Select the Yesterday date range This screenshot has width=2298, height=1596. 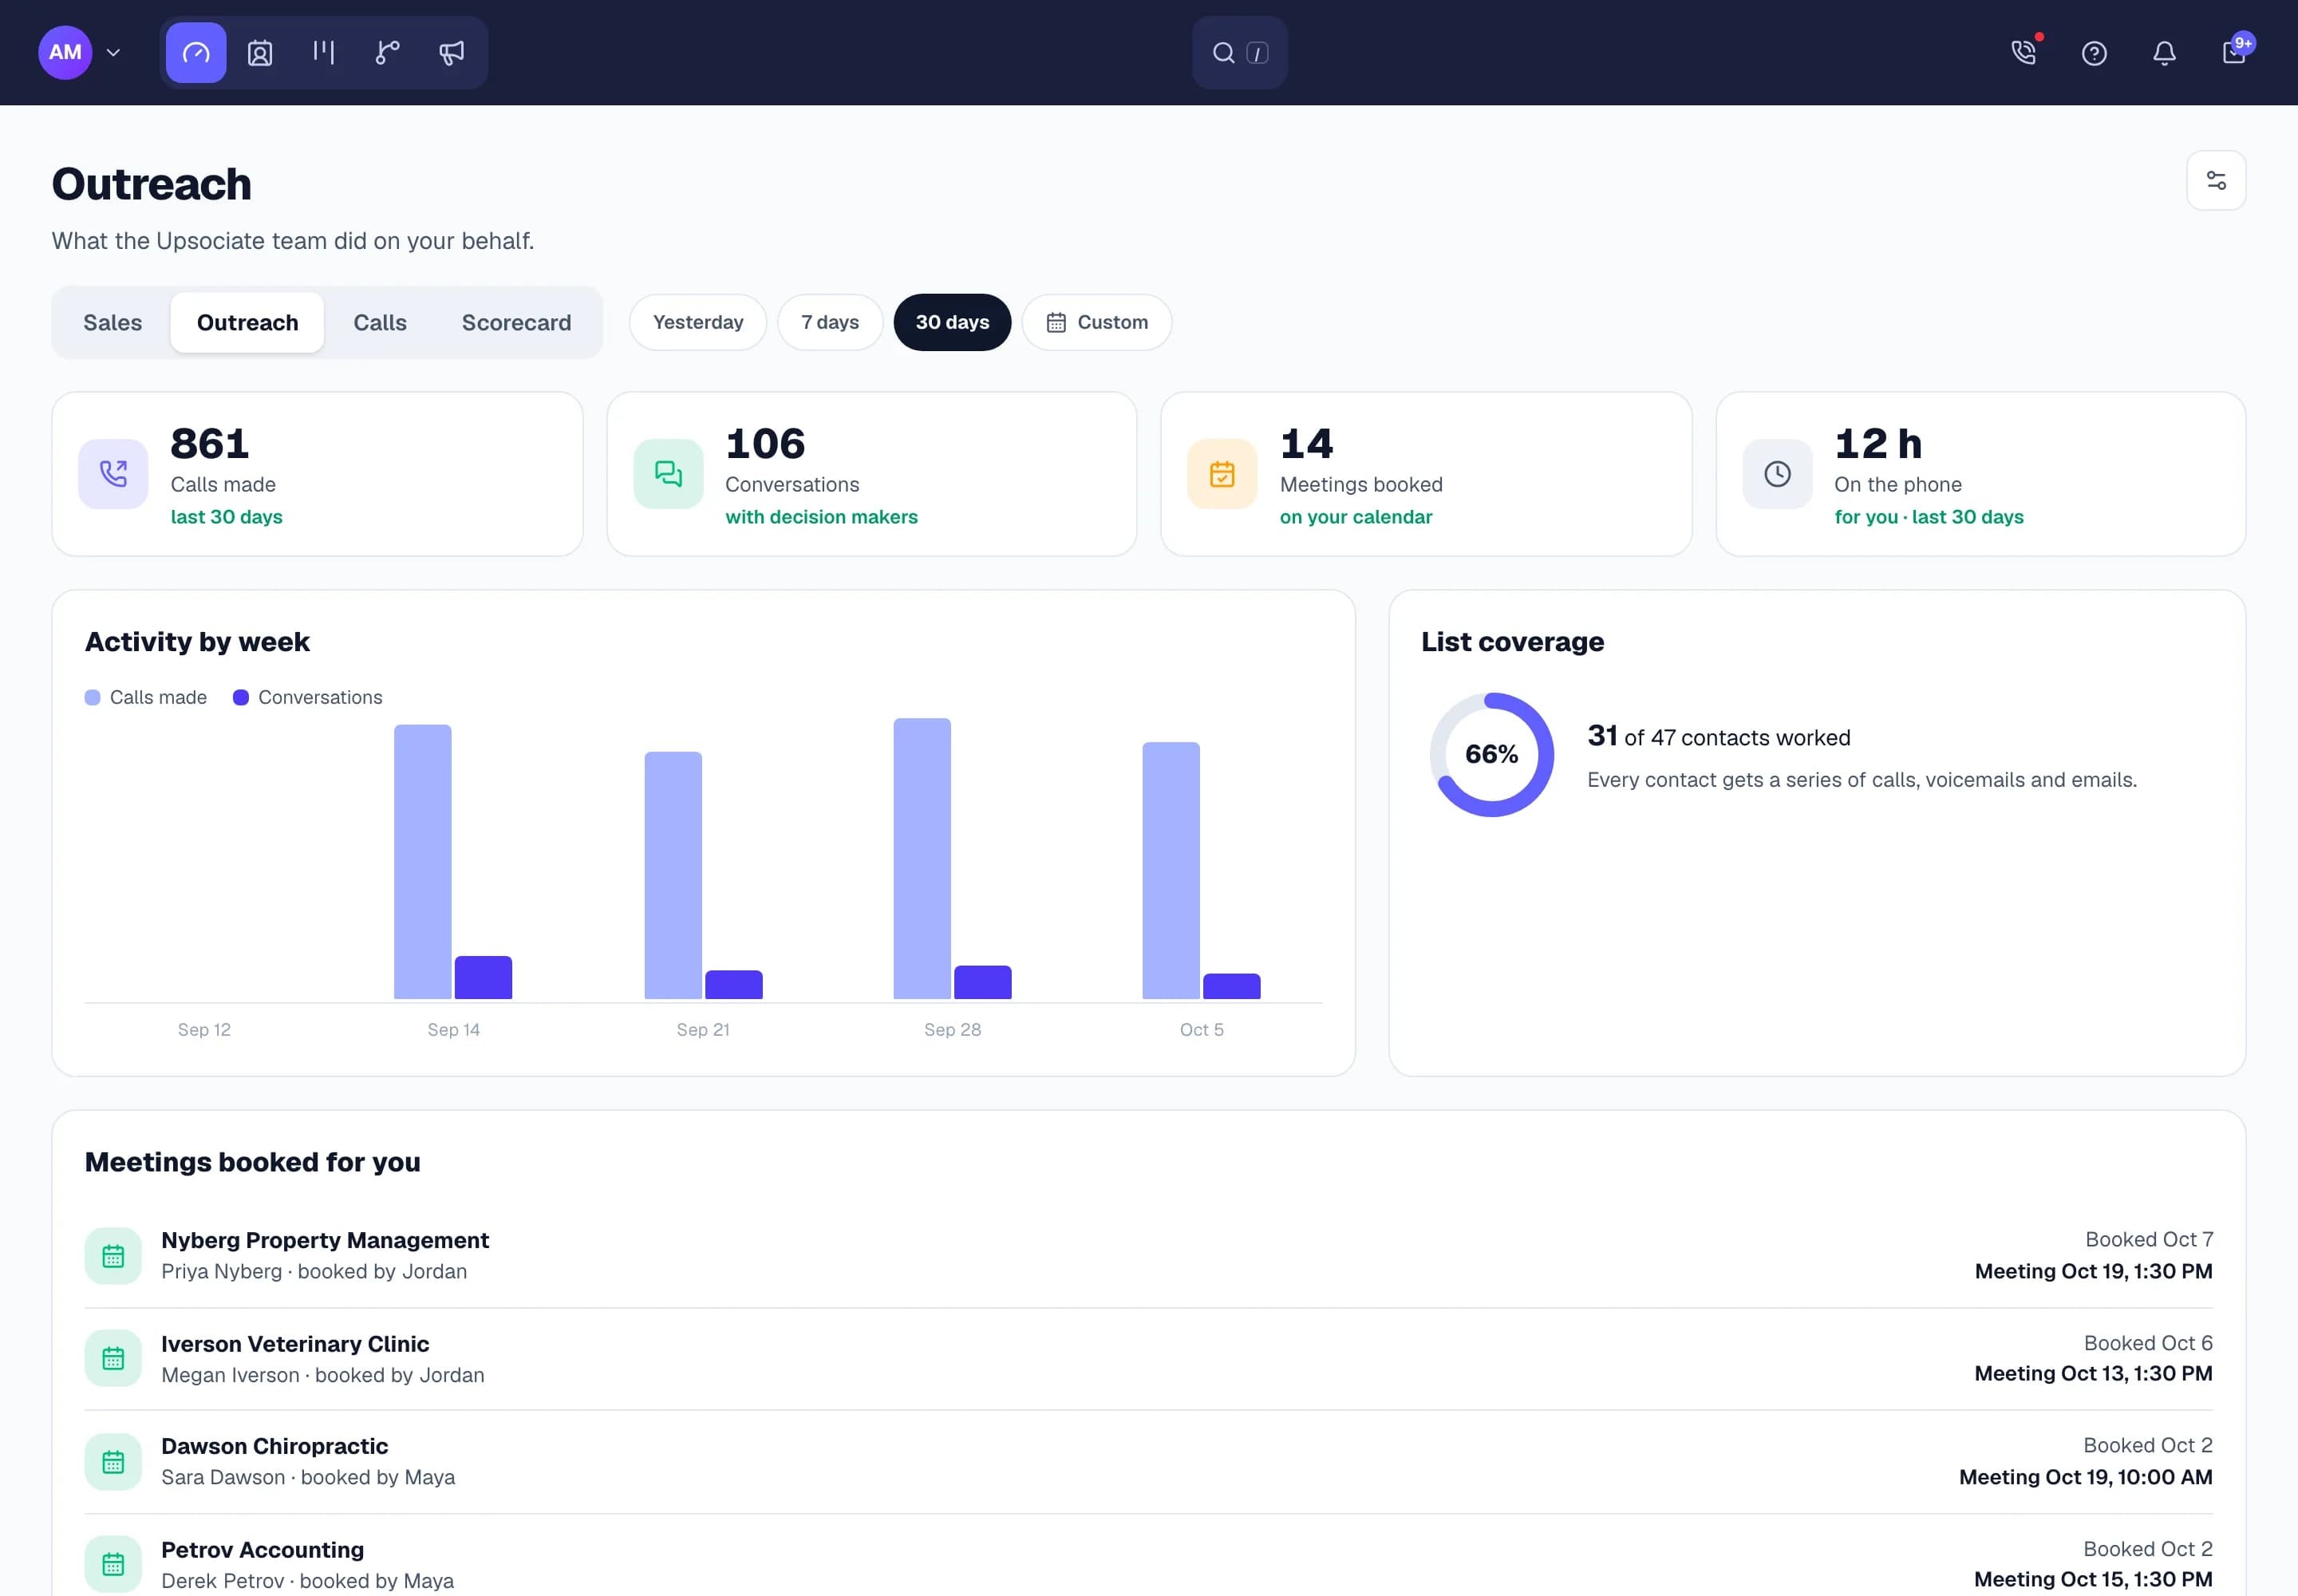click(x=698, y=322)
